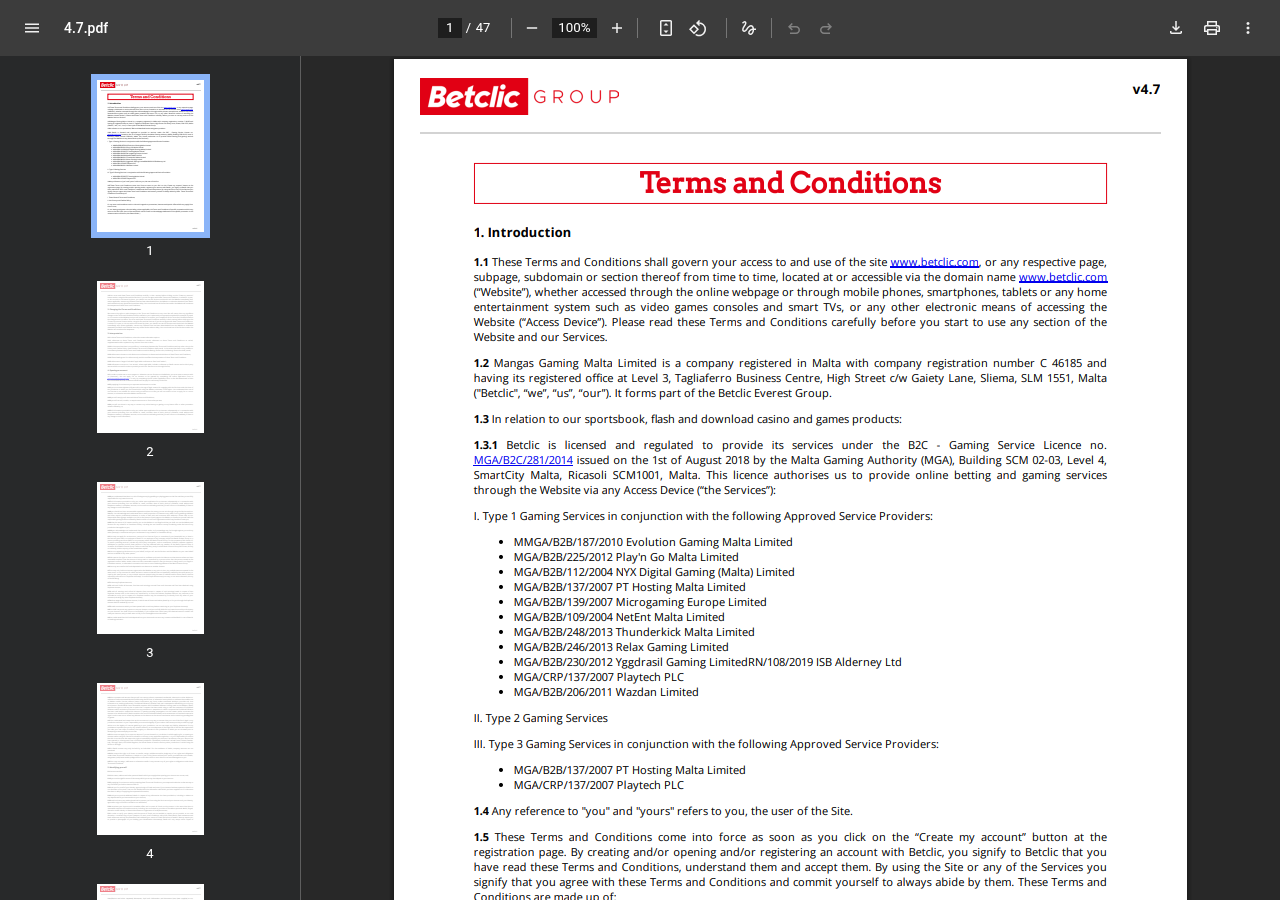Click the Terms and Conditions heading
Viewport: 1280px width, 900px height.
tap(790, 183)
